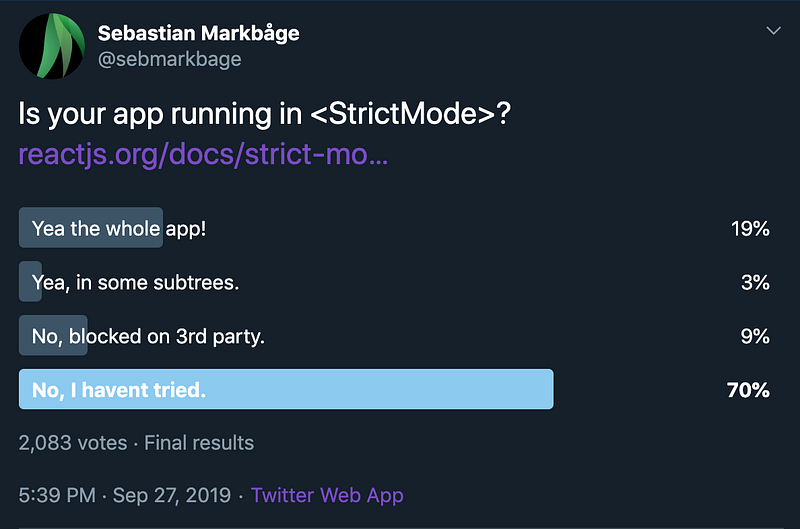
Task: Expand the tweet options chevron
Action: coord(773,31)
